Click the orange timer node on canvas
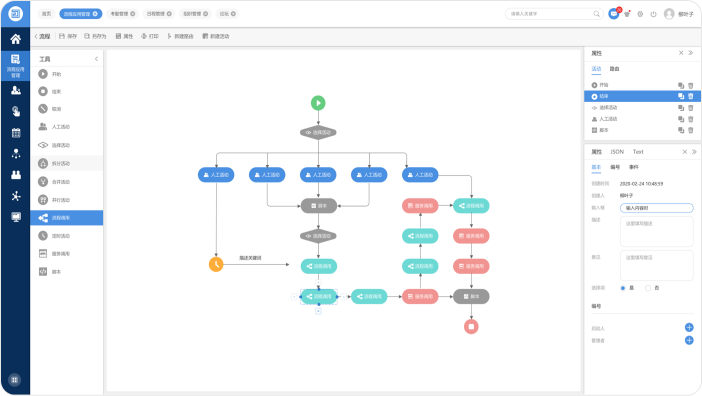The image size is (702, 396). (x=216, y=264)
